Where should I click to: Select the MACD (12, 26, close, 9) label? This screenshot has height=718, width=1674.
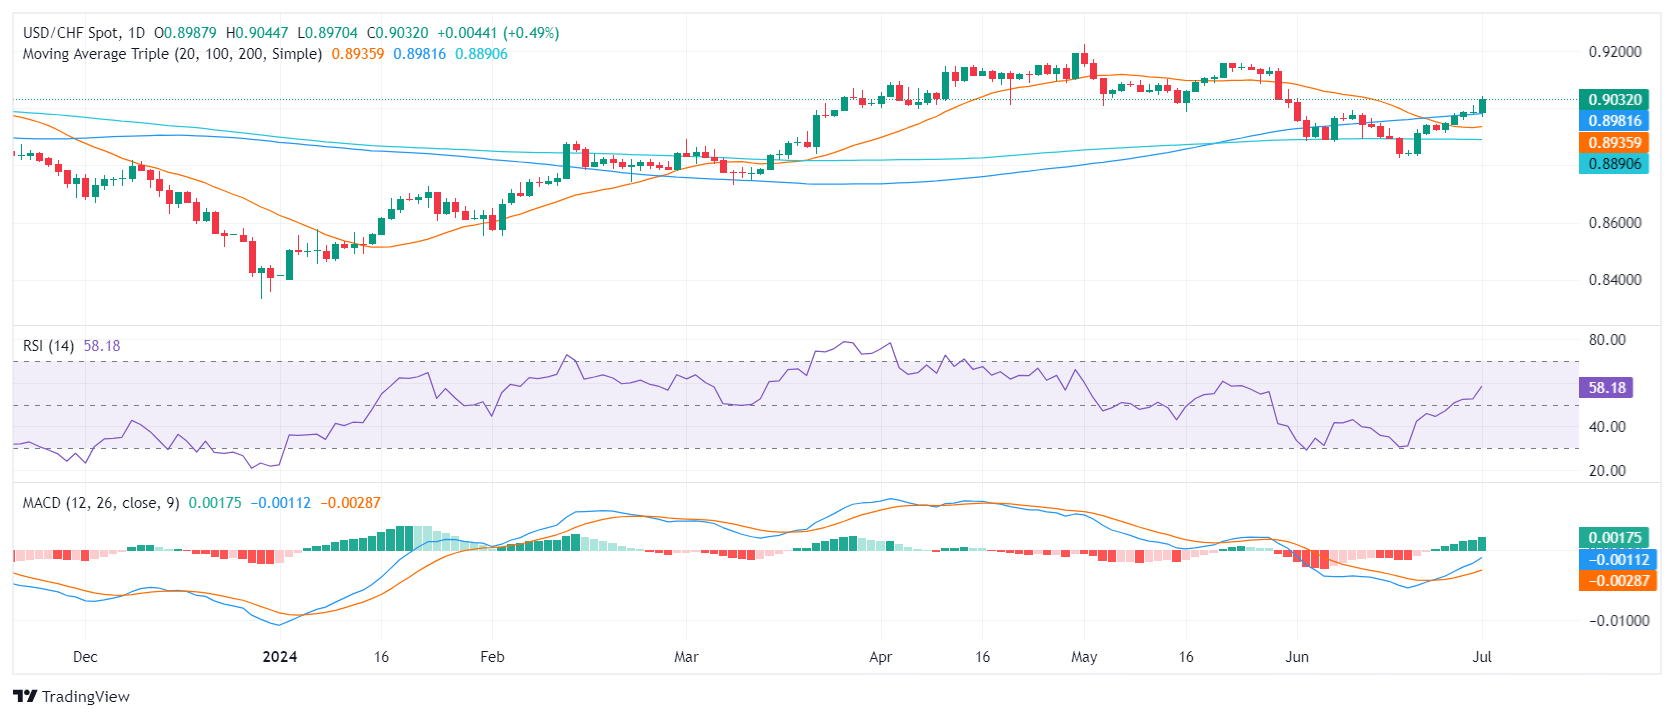[x=101, y=503]
